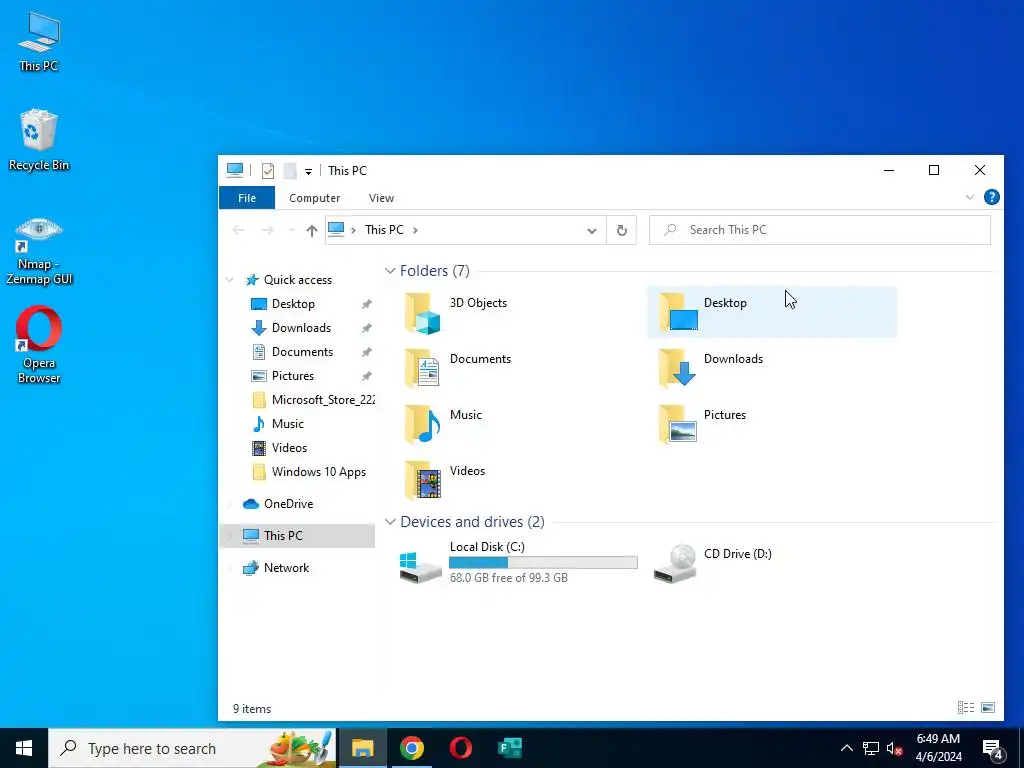Screen dimensions: 1024x768
Task: Launch Nmap - Zenmap GUI shortcut
Action: point(39,251)
